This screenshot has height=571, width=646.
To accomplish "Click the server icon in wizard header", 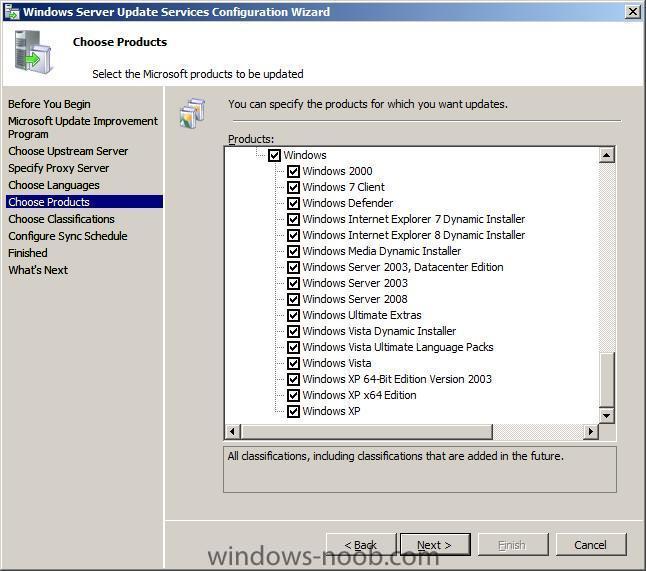I will (x=33, y=52).
